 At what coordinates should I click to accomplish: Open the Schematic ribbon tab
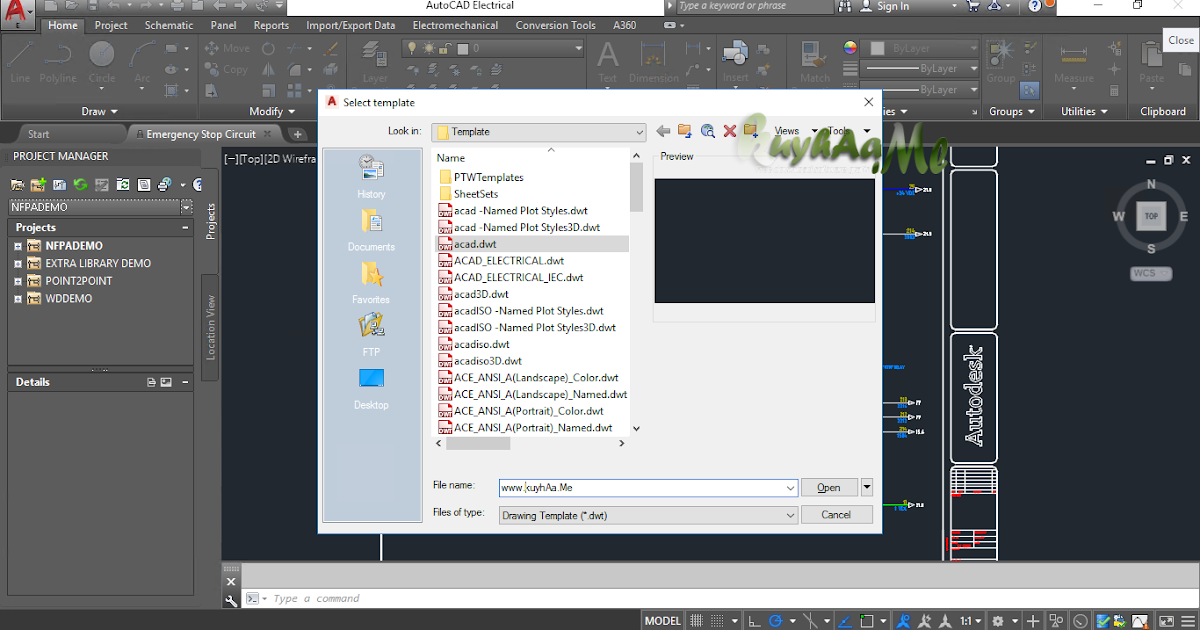pos(169,25)
